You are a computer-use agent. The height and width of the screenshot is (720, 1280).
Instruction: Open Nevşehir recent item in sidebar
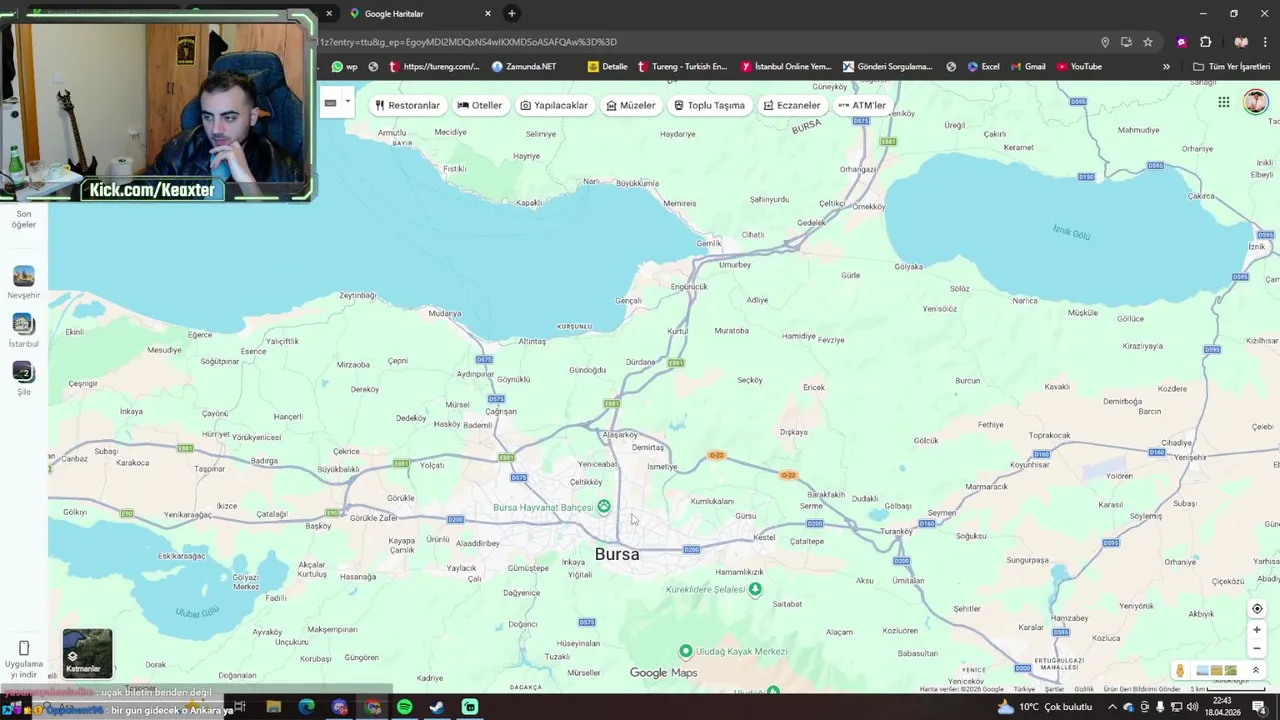24,282
